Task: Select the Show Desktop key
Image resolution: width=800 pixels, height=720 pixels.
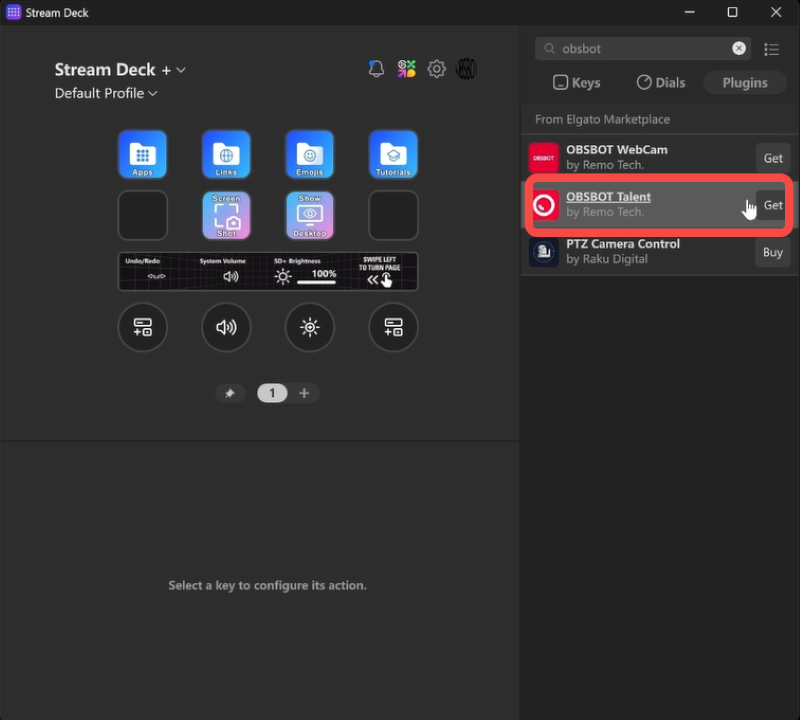Action: click(x=310, y=215)
